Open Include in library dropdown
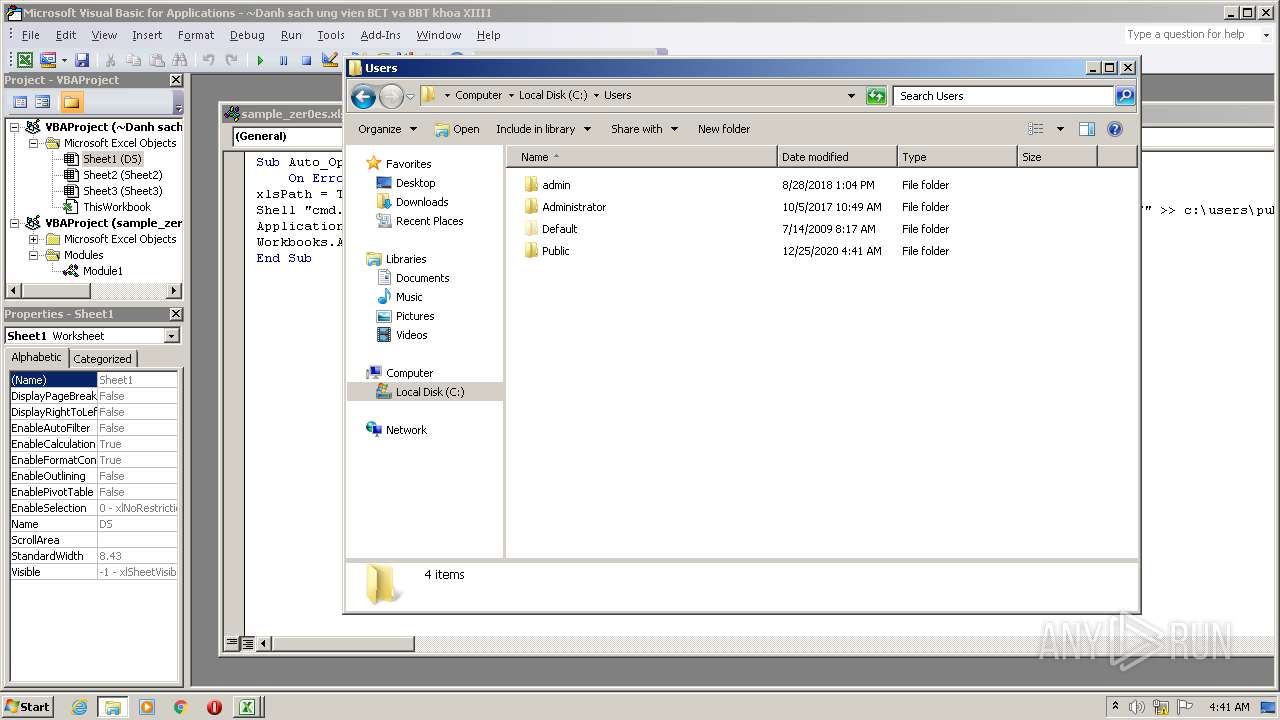This screenshot has height=720, width=1280. click(543, 129)
